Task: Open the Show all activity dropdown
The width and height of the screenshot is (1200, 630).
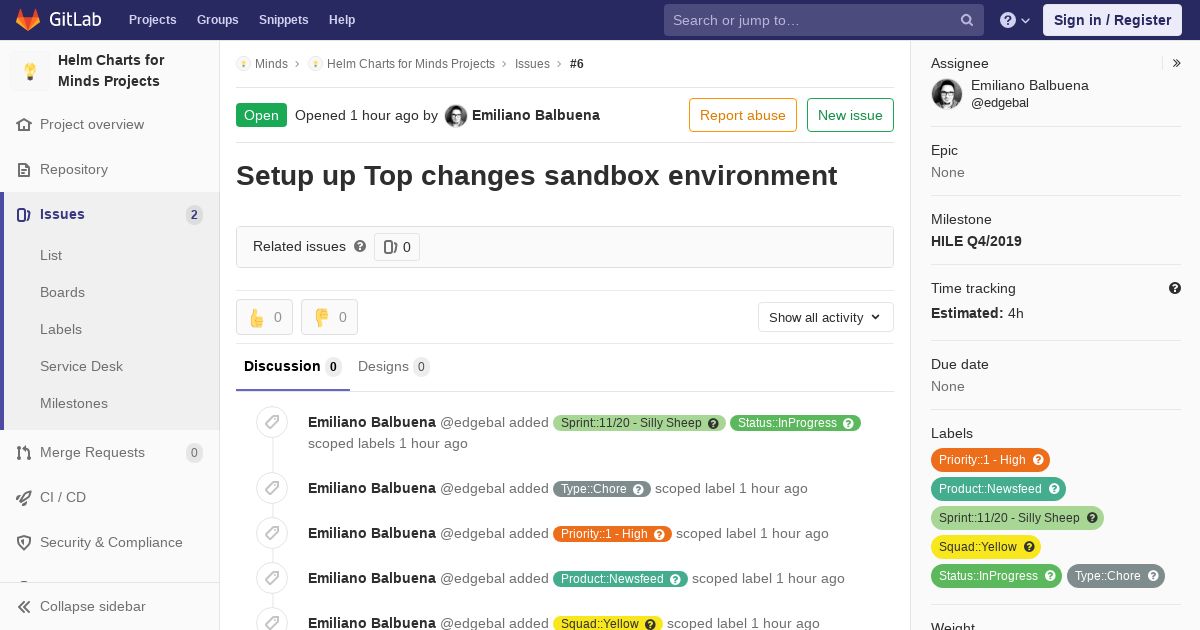Action: coord(826,317)
